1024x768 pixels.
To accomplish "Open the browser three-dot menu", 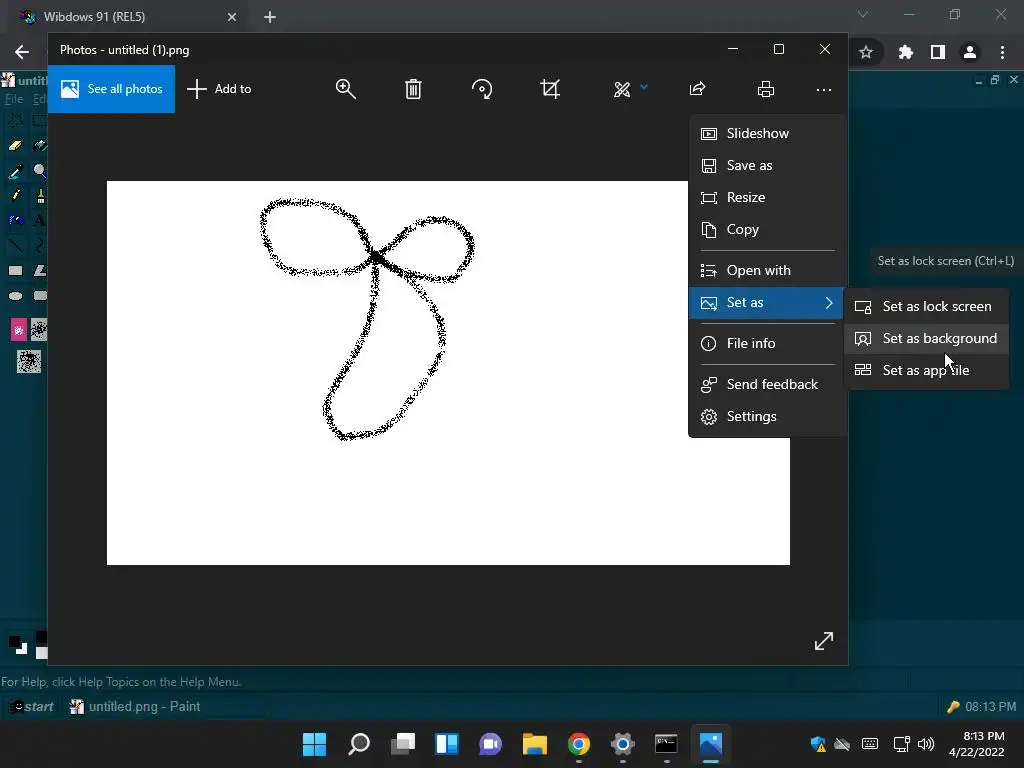I will [x=1002, y=52].
